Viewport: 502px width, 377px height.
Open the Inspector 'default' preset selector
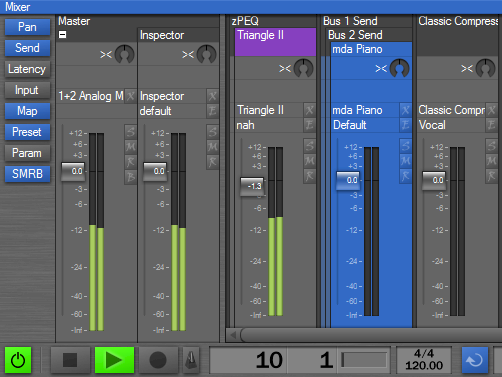[x=172, y=111]
